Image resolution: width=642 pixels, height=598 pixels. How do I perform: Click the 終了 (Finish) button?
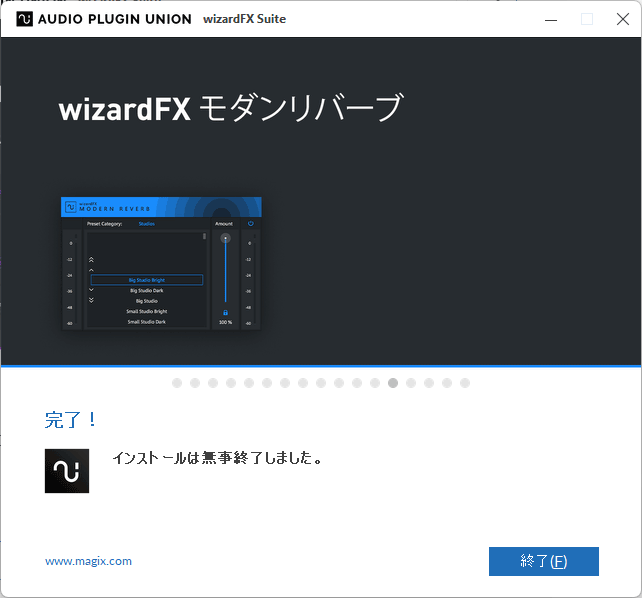tap(543, 562)
